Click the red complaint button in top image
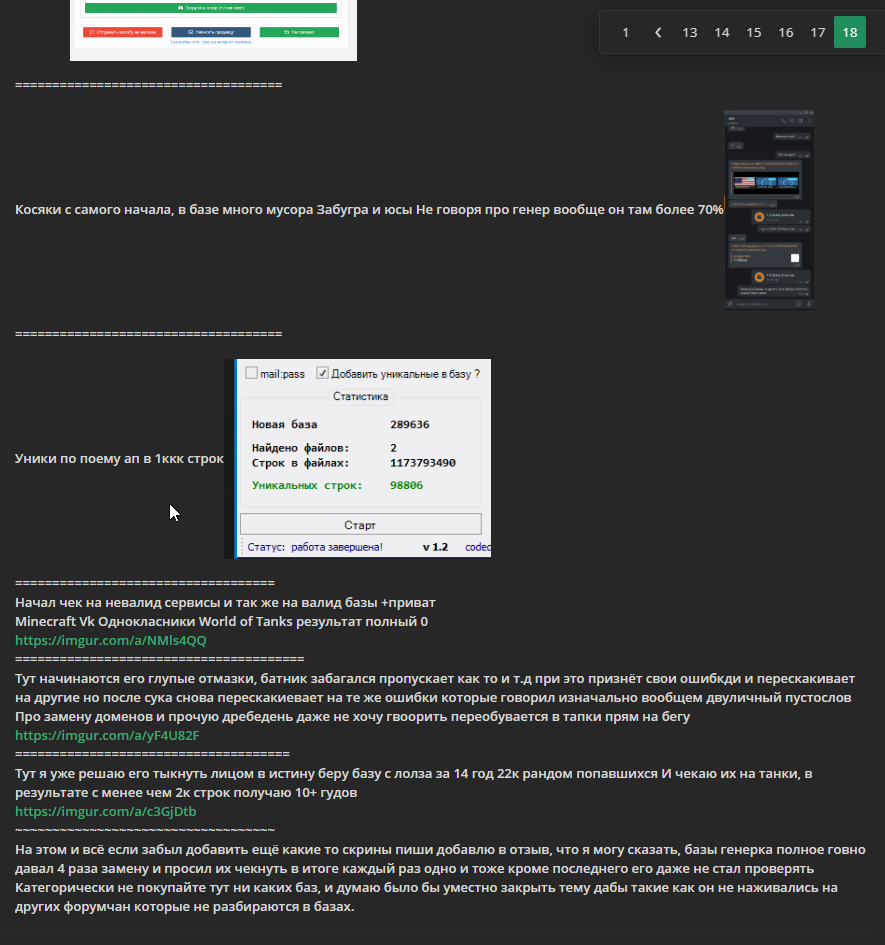 click(122, 32)
